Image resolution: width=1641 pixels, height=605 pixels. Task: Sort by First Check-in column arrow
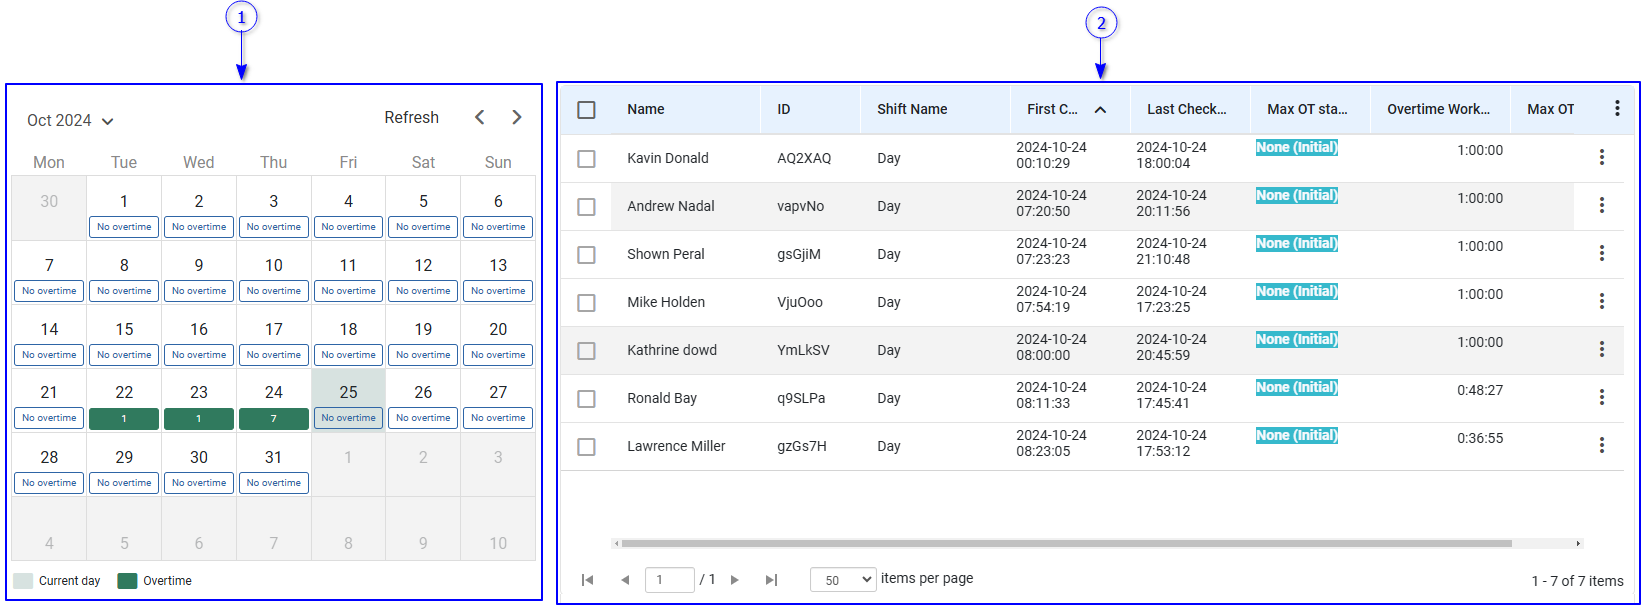click(1100, 110)
